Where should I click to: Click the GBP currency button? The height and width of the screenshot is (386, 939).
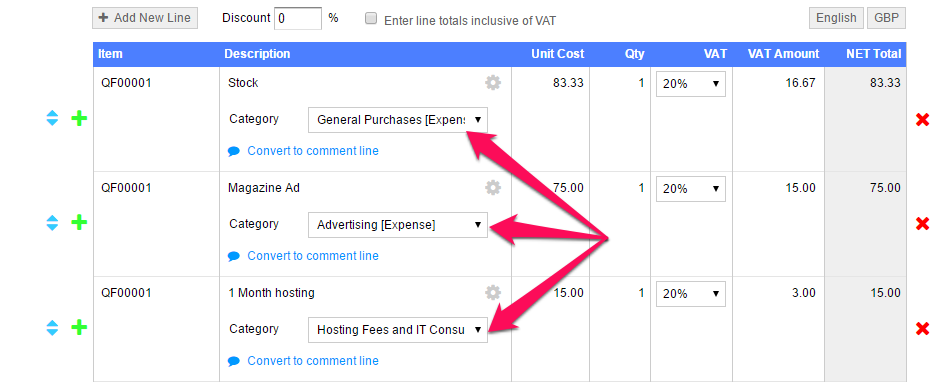pos(886,18)
